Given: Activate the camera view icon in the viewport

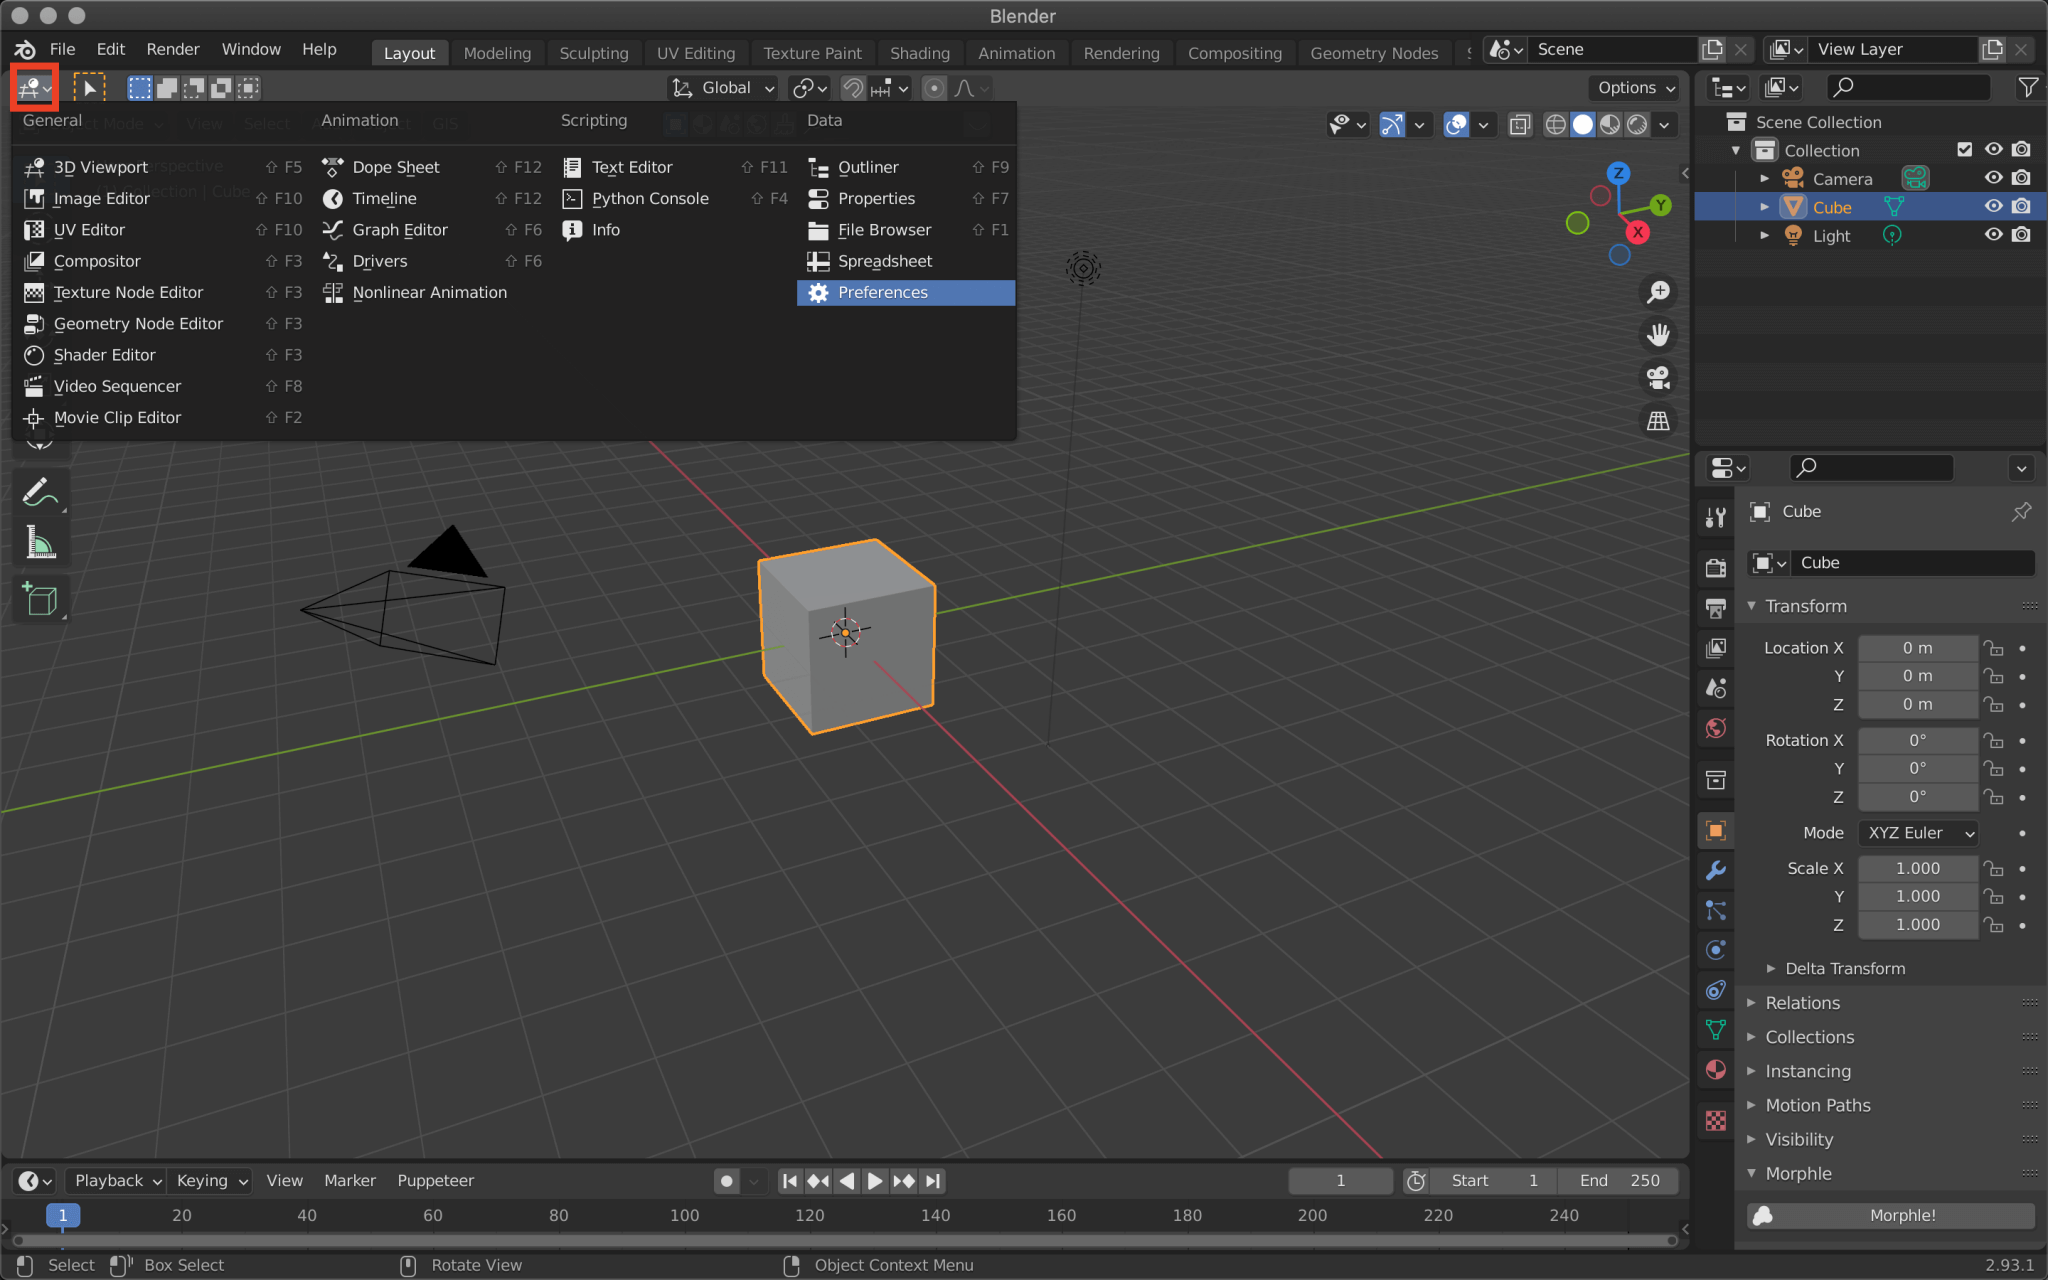Looking at the screenshot, I should pos(1657,377).
